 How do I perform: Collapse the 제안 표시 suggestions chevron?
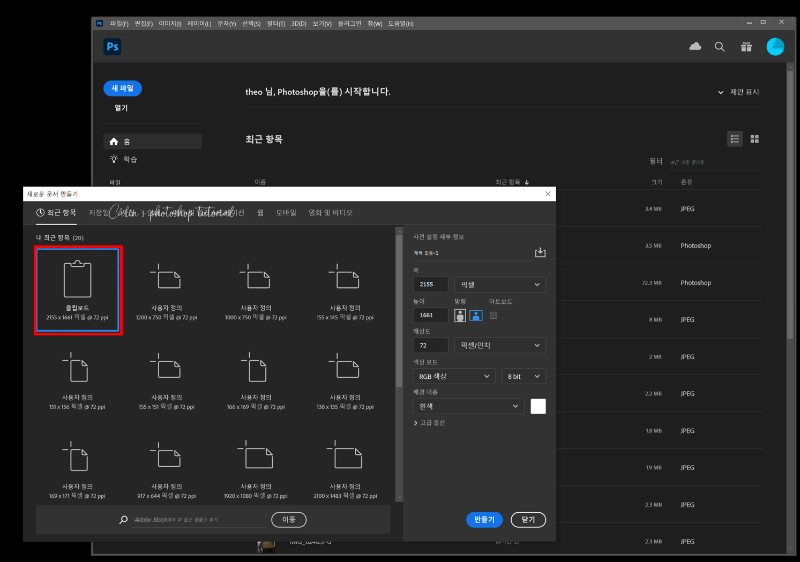tap(720, 92)
